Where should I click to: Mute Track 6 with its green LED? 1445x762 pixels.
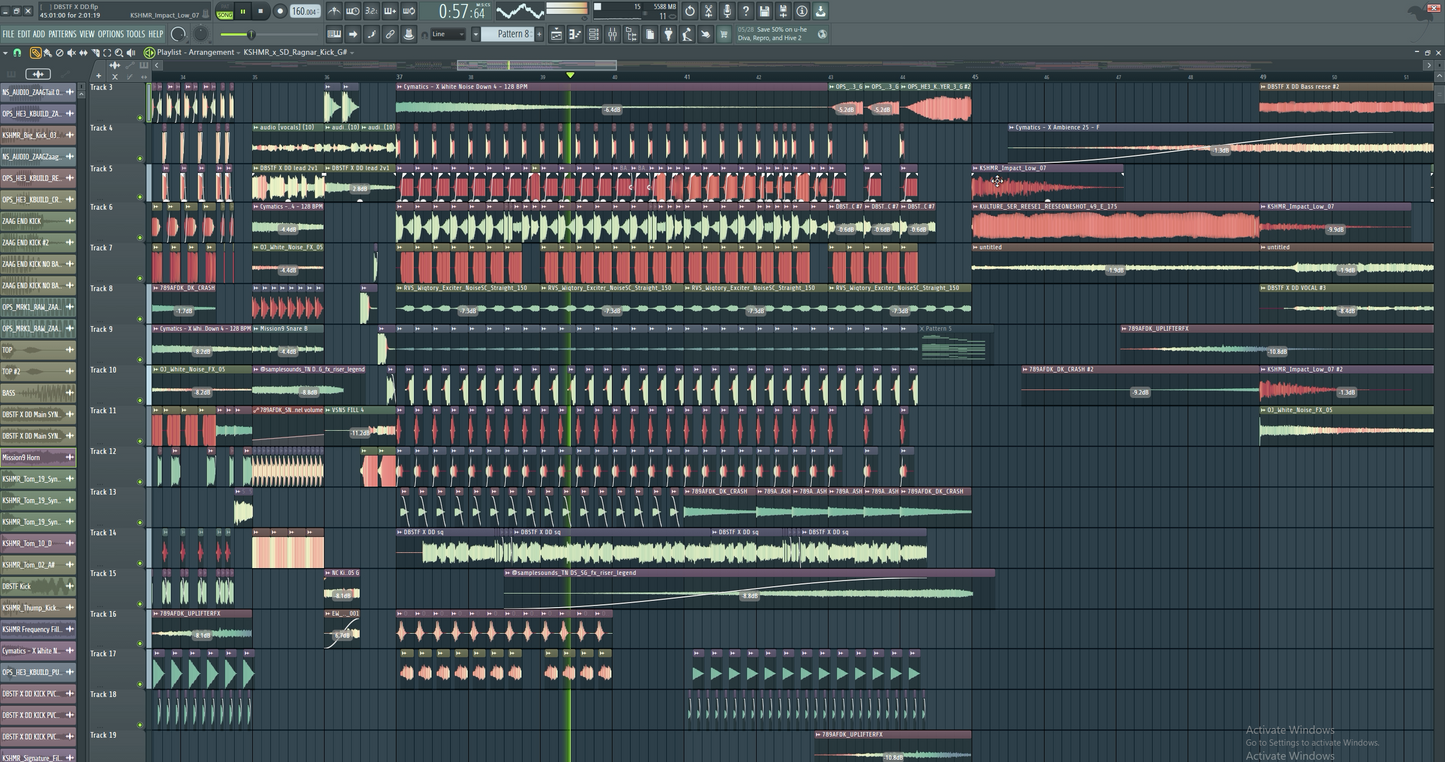click(140, 238)
